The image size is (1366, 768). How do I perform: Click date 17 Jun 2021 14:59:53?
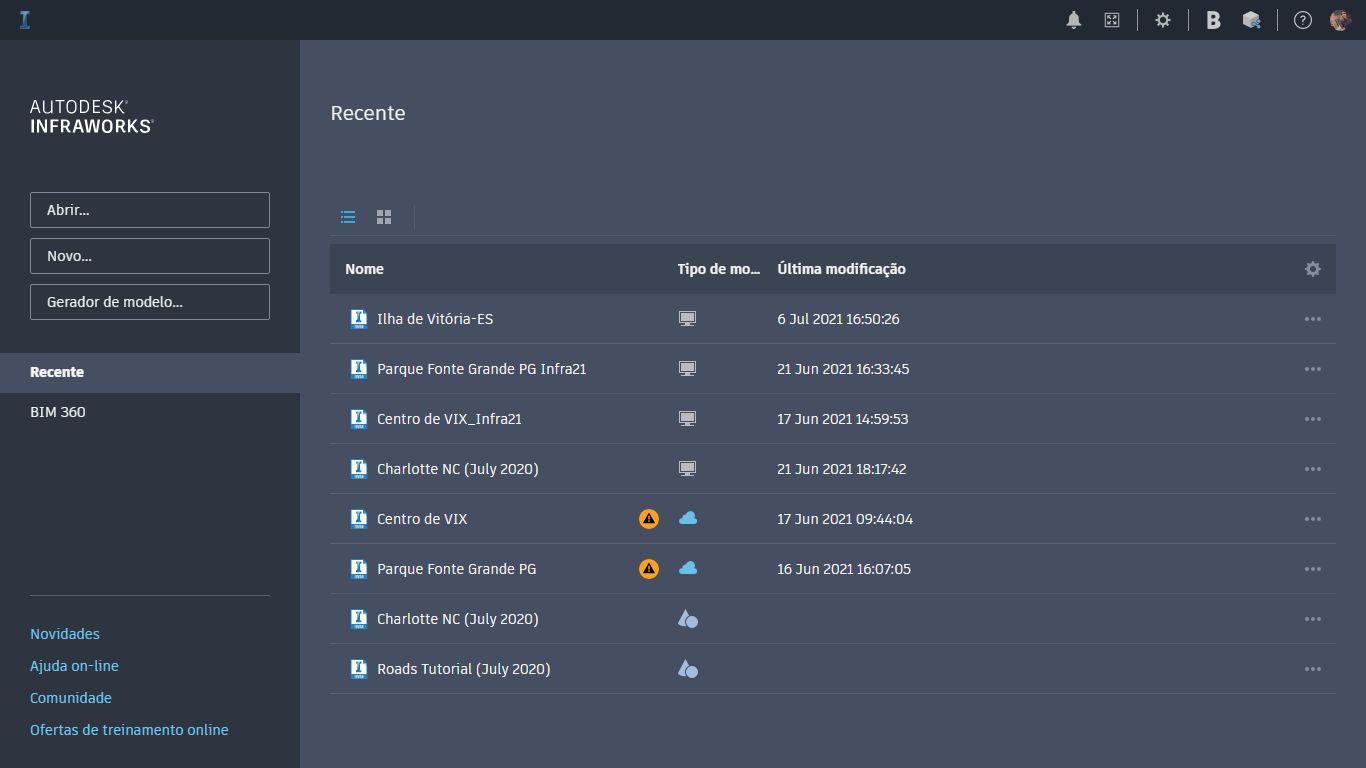click(843, 419)
